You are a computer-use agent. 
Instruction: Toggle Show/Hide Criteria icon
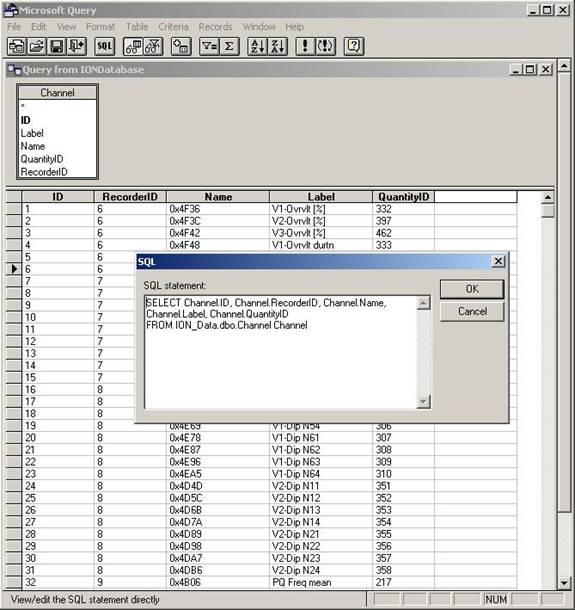click(153, 46)
